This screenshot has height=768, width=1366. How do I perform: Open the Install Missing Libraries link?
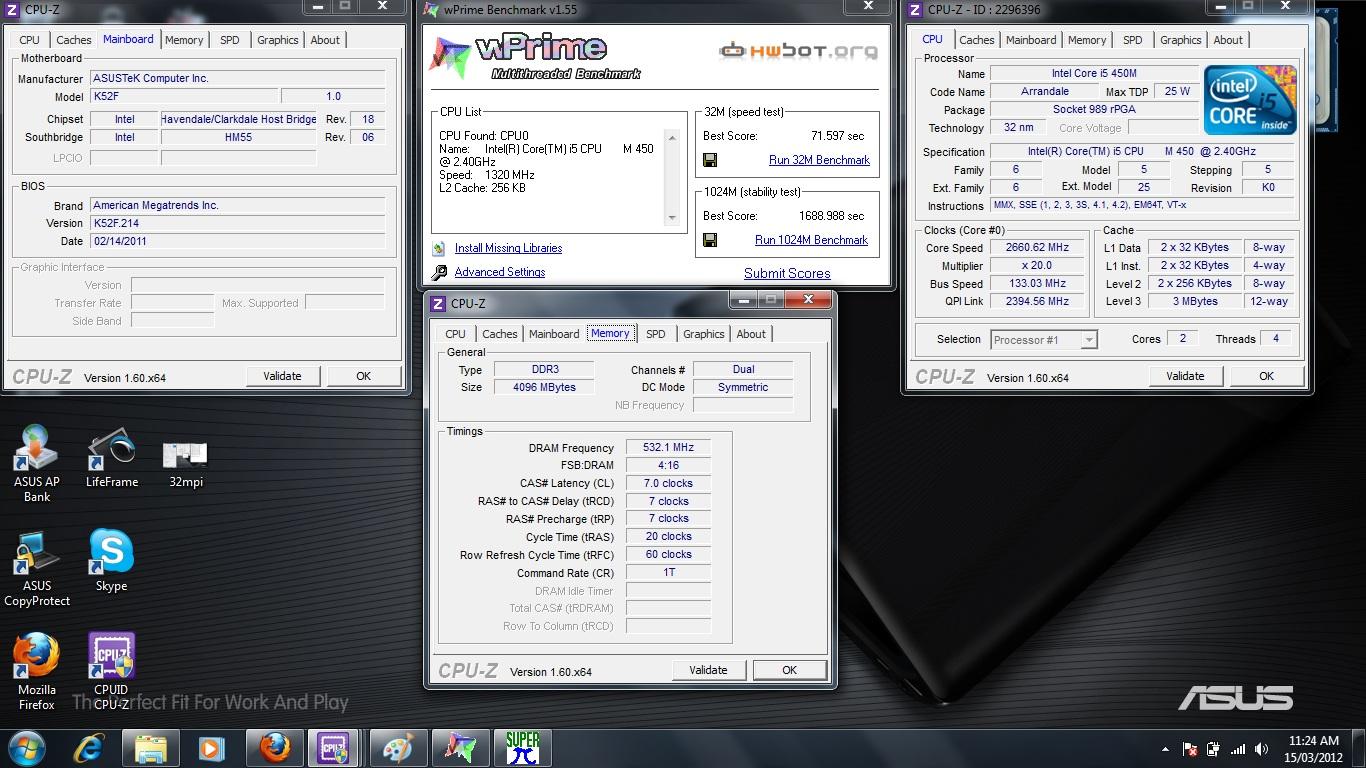[508, 248]
